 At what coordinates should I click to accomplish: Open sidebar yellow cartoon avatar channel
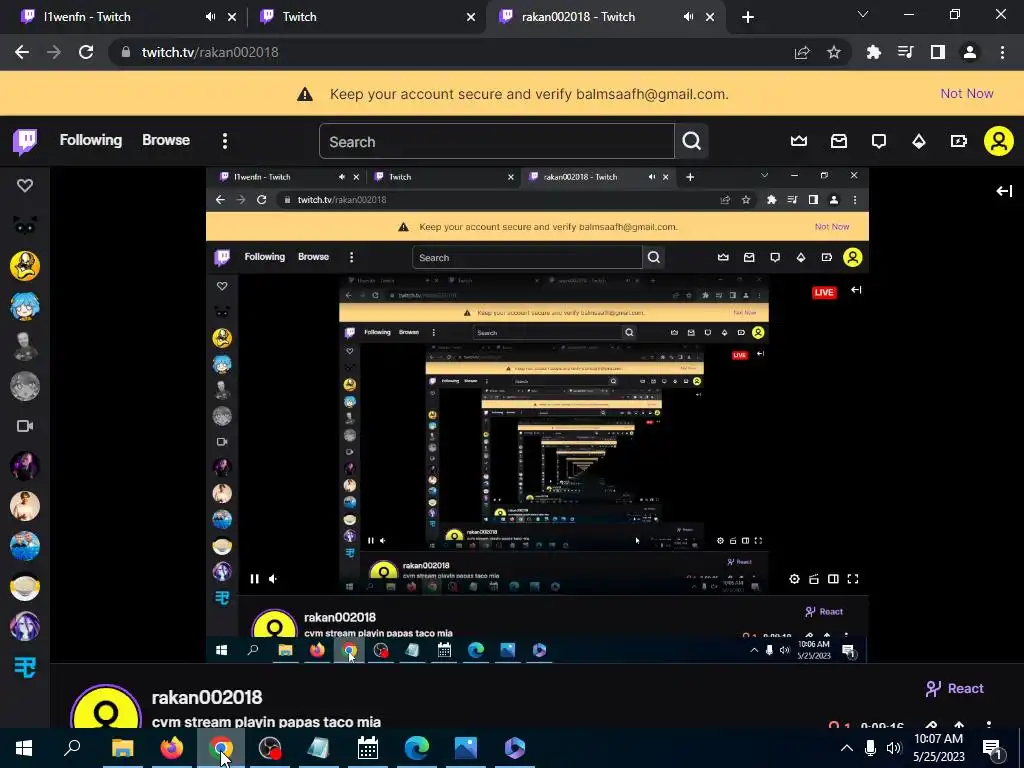click(25, 266)
